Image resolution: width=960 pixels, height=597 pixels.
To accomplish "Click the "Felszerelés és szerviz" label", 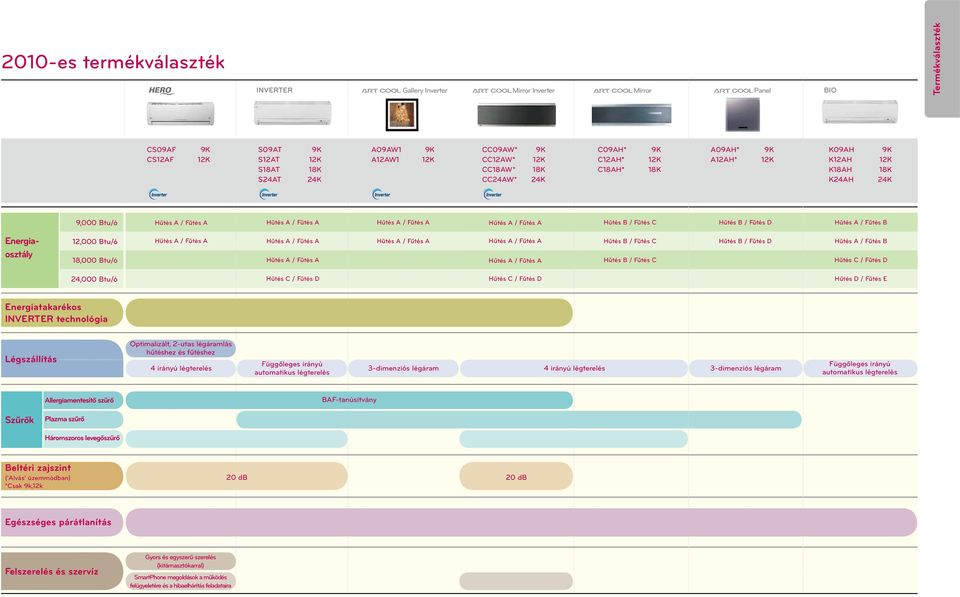I will tap(51, 571).
